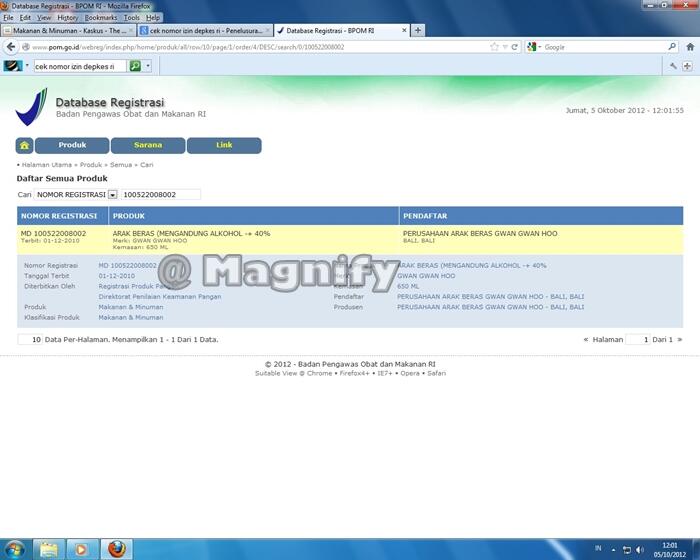Select the Database Registrasi - BPOM RI tab

(342, 30)
